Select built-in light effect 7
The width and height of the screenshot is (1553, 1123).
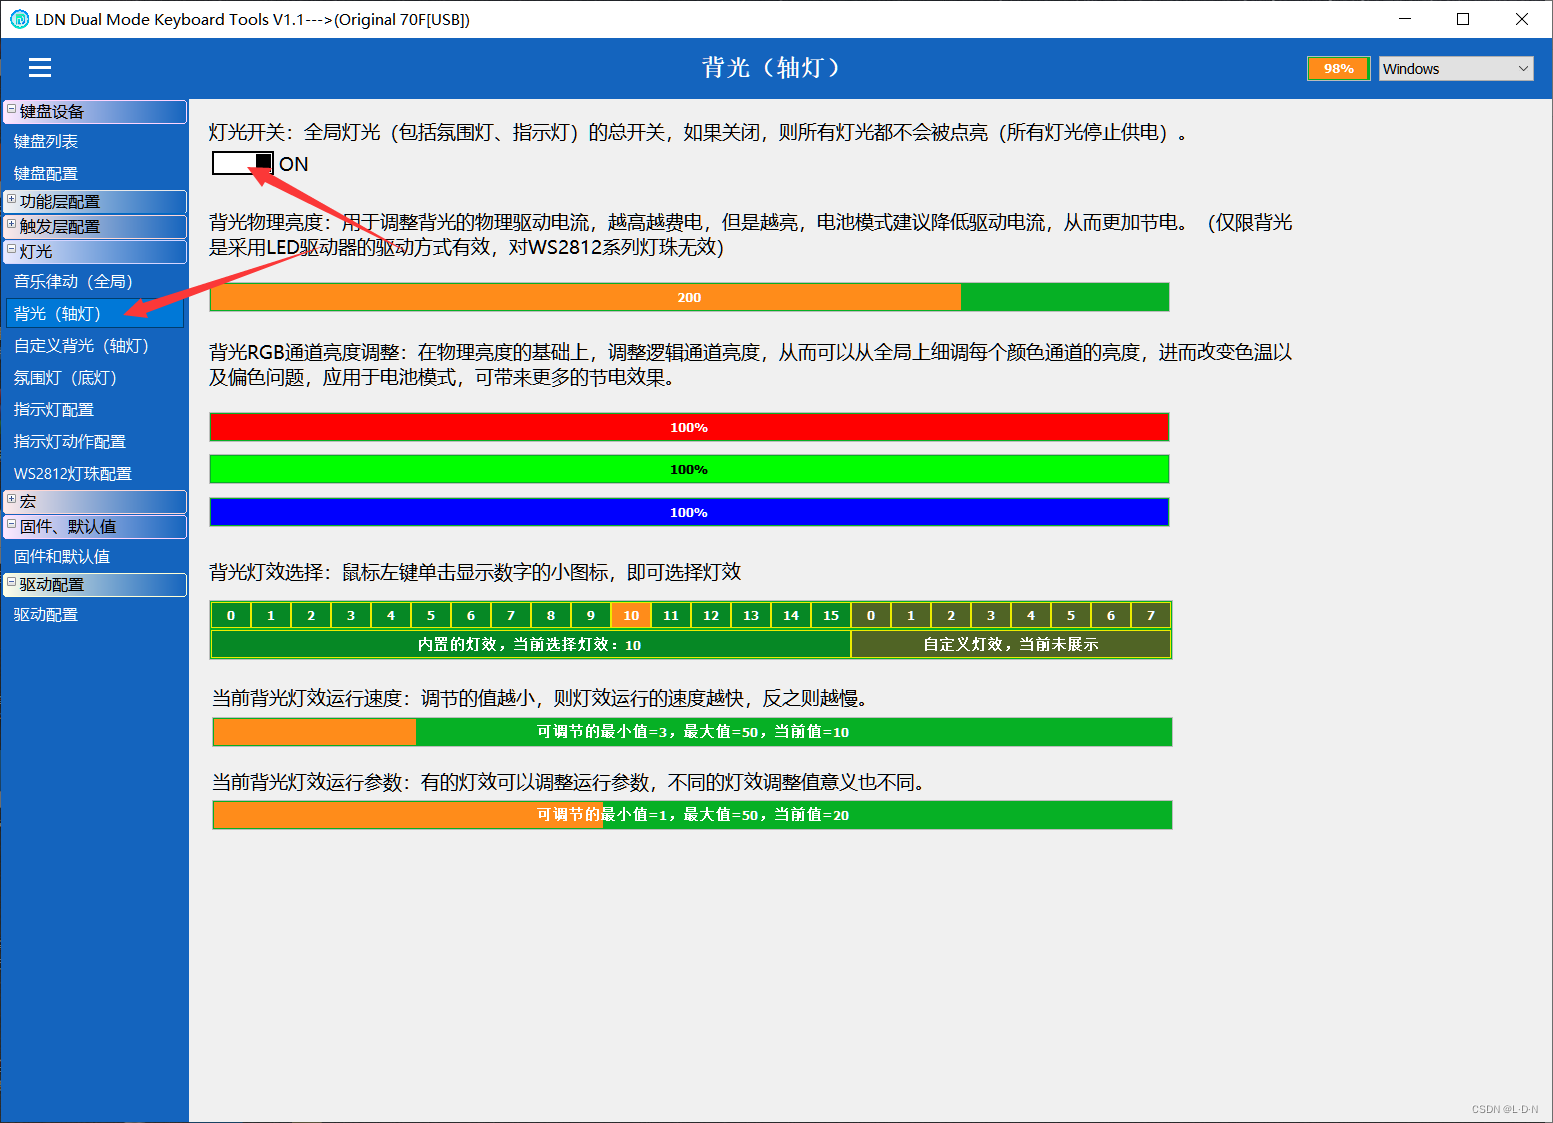(x=511, y=615)
